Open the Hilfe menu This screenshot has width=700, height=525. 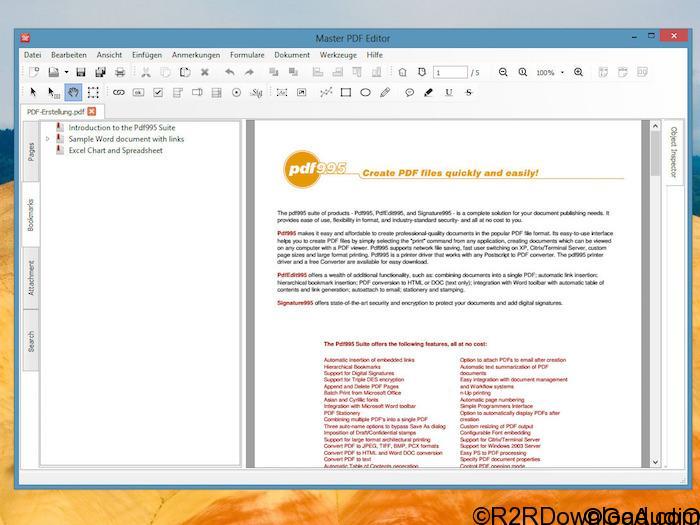click(x=375, y=55)
